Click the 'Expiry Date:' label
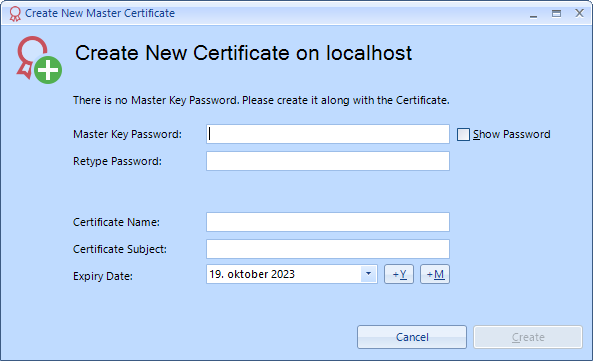593x361 pixels. click(x=103, y=276)
